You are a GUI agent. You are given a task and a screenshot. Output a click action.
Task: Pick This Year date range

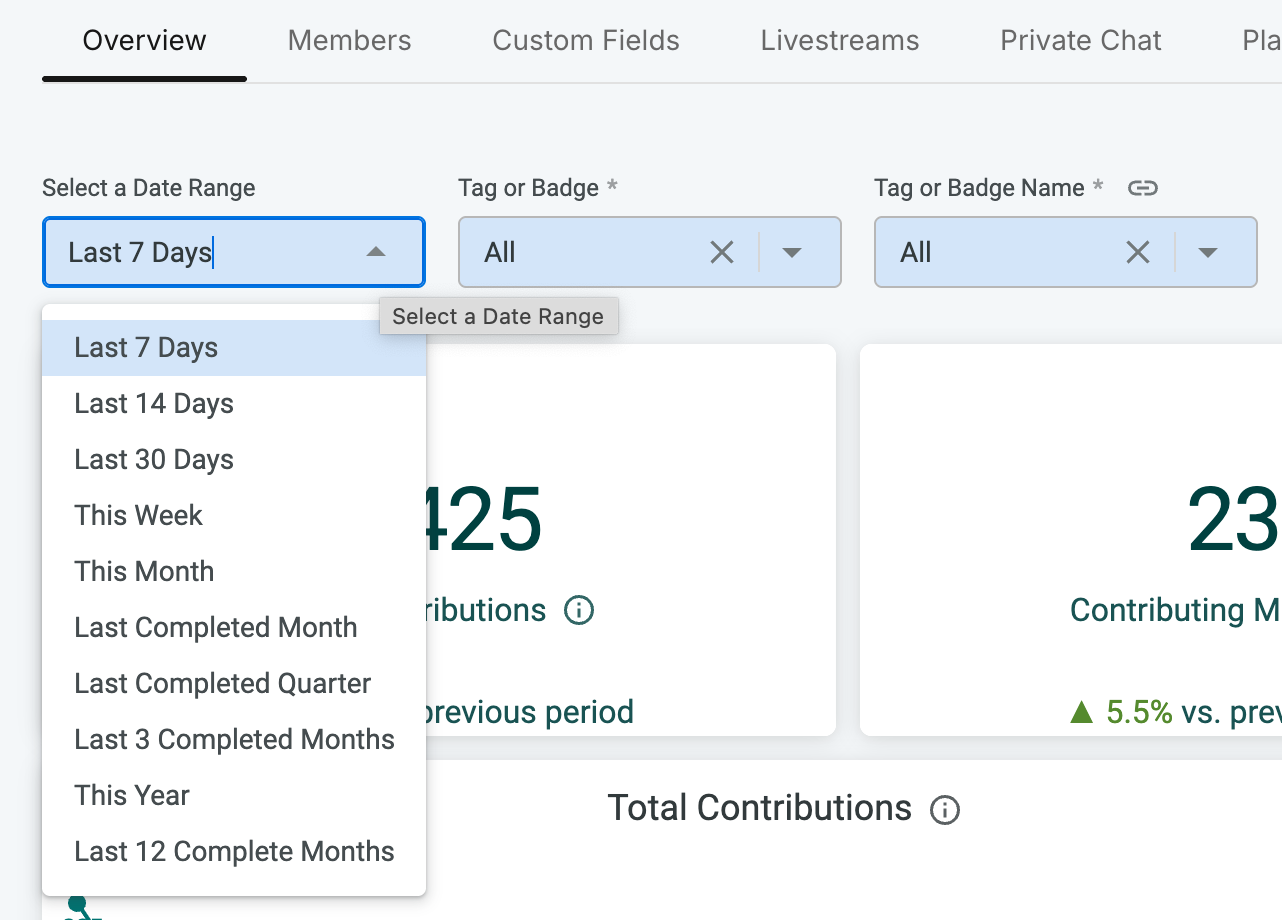(132, 796)
